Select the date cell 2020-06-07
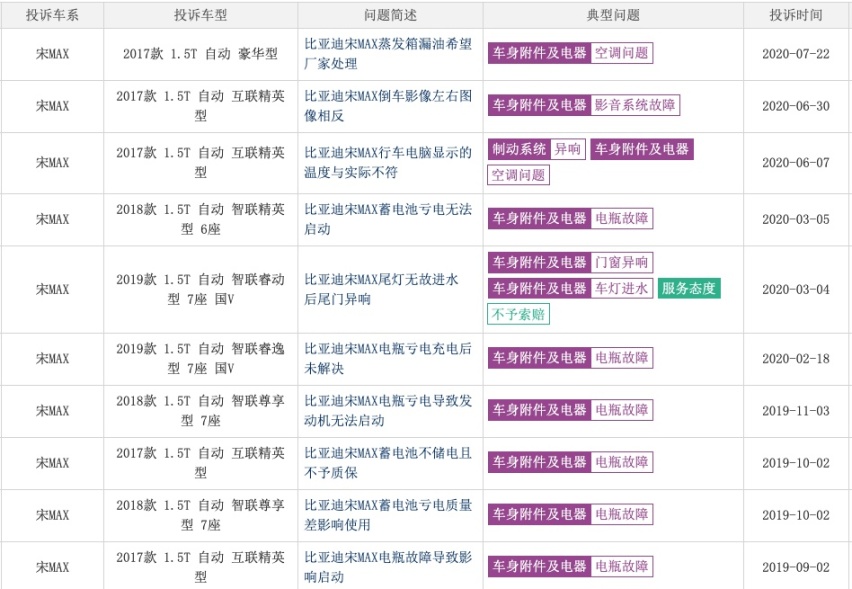852x589 pixels. point(795,162)
